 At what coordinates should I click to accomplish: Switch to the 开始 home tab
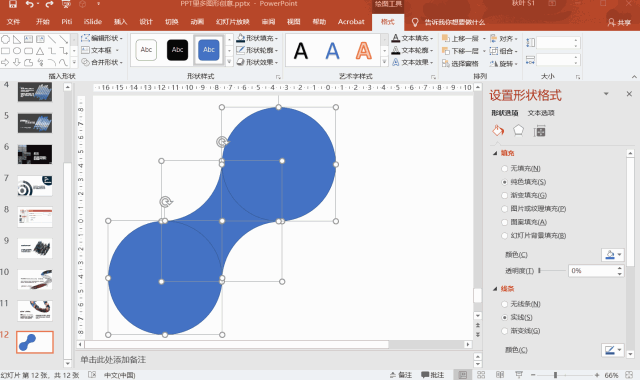(x=42, y=22)
